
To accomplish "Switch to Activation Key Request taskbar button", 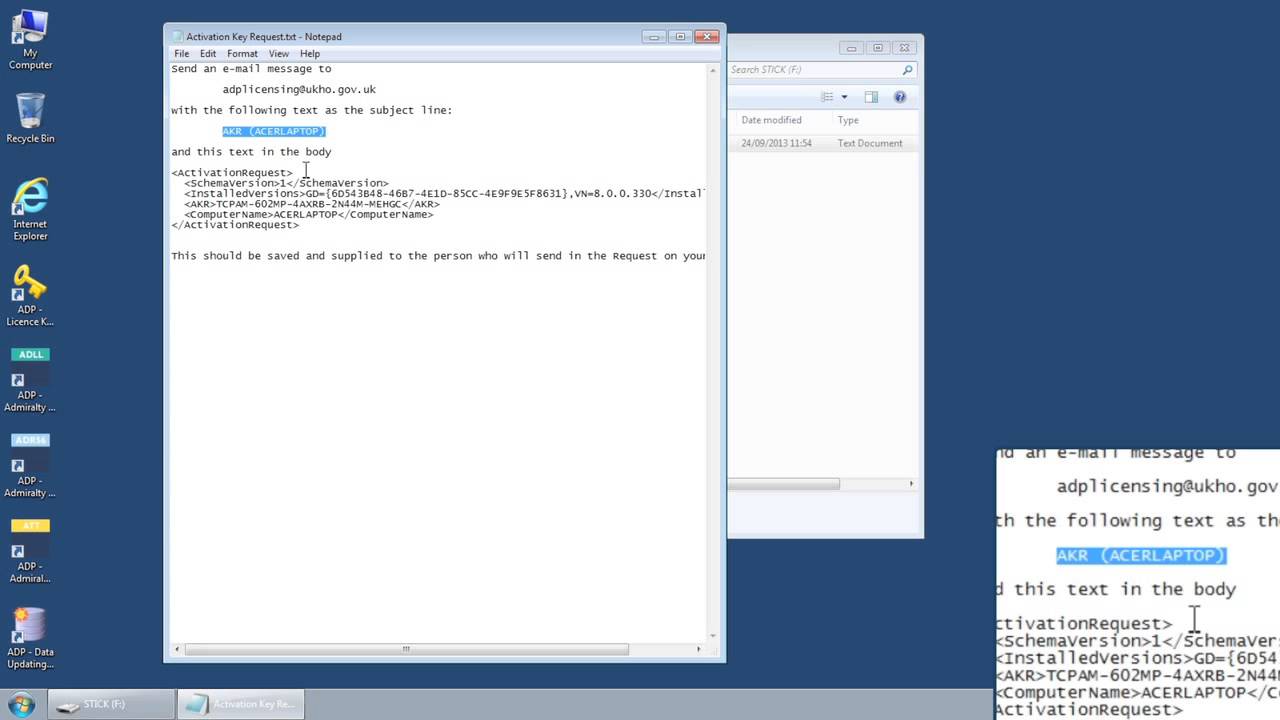I will pyautogui.click(x=240, y=704).
